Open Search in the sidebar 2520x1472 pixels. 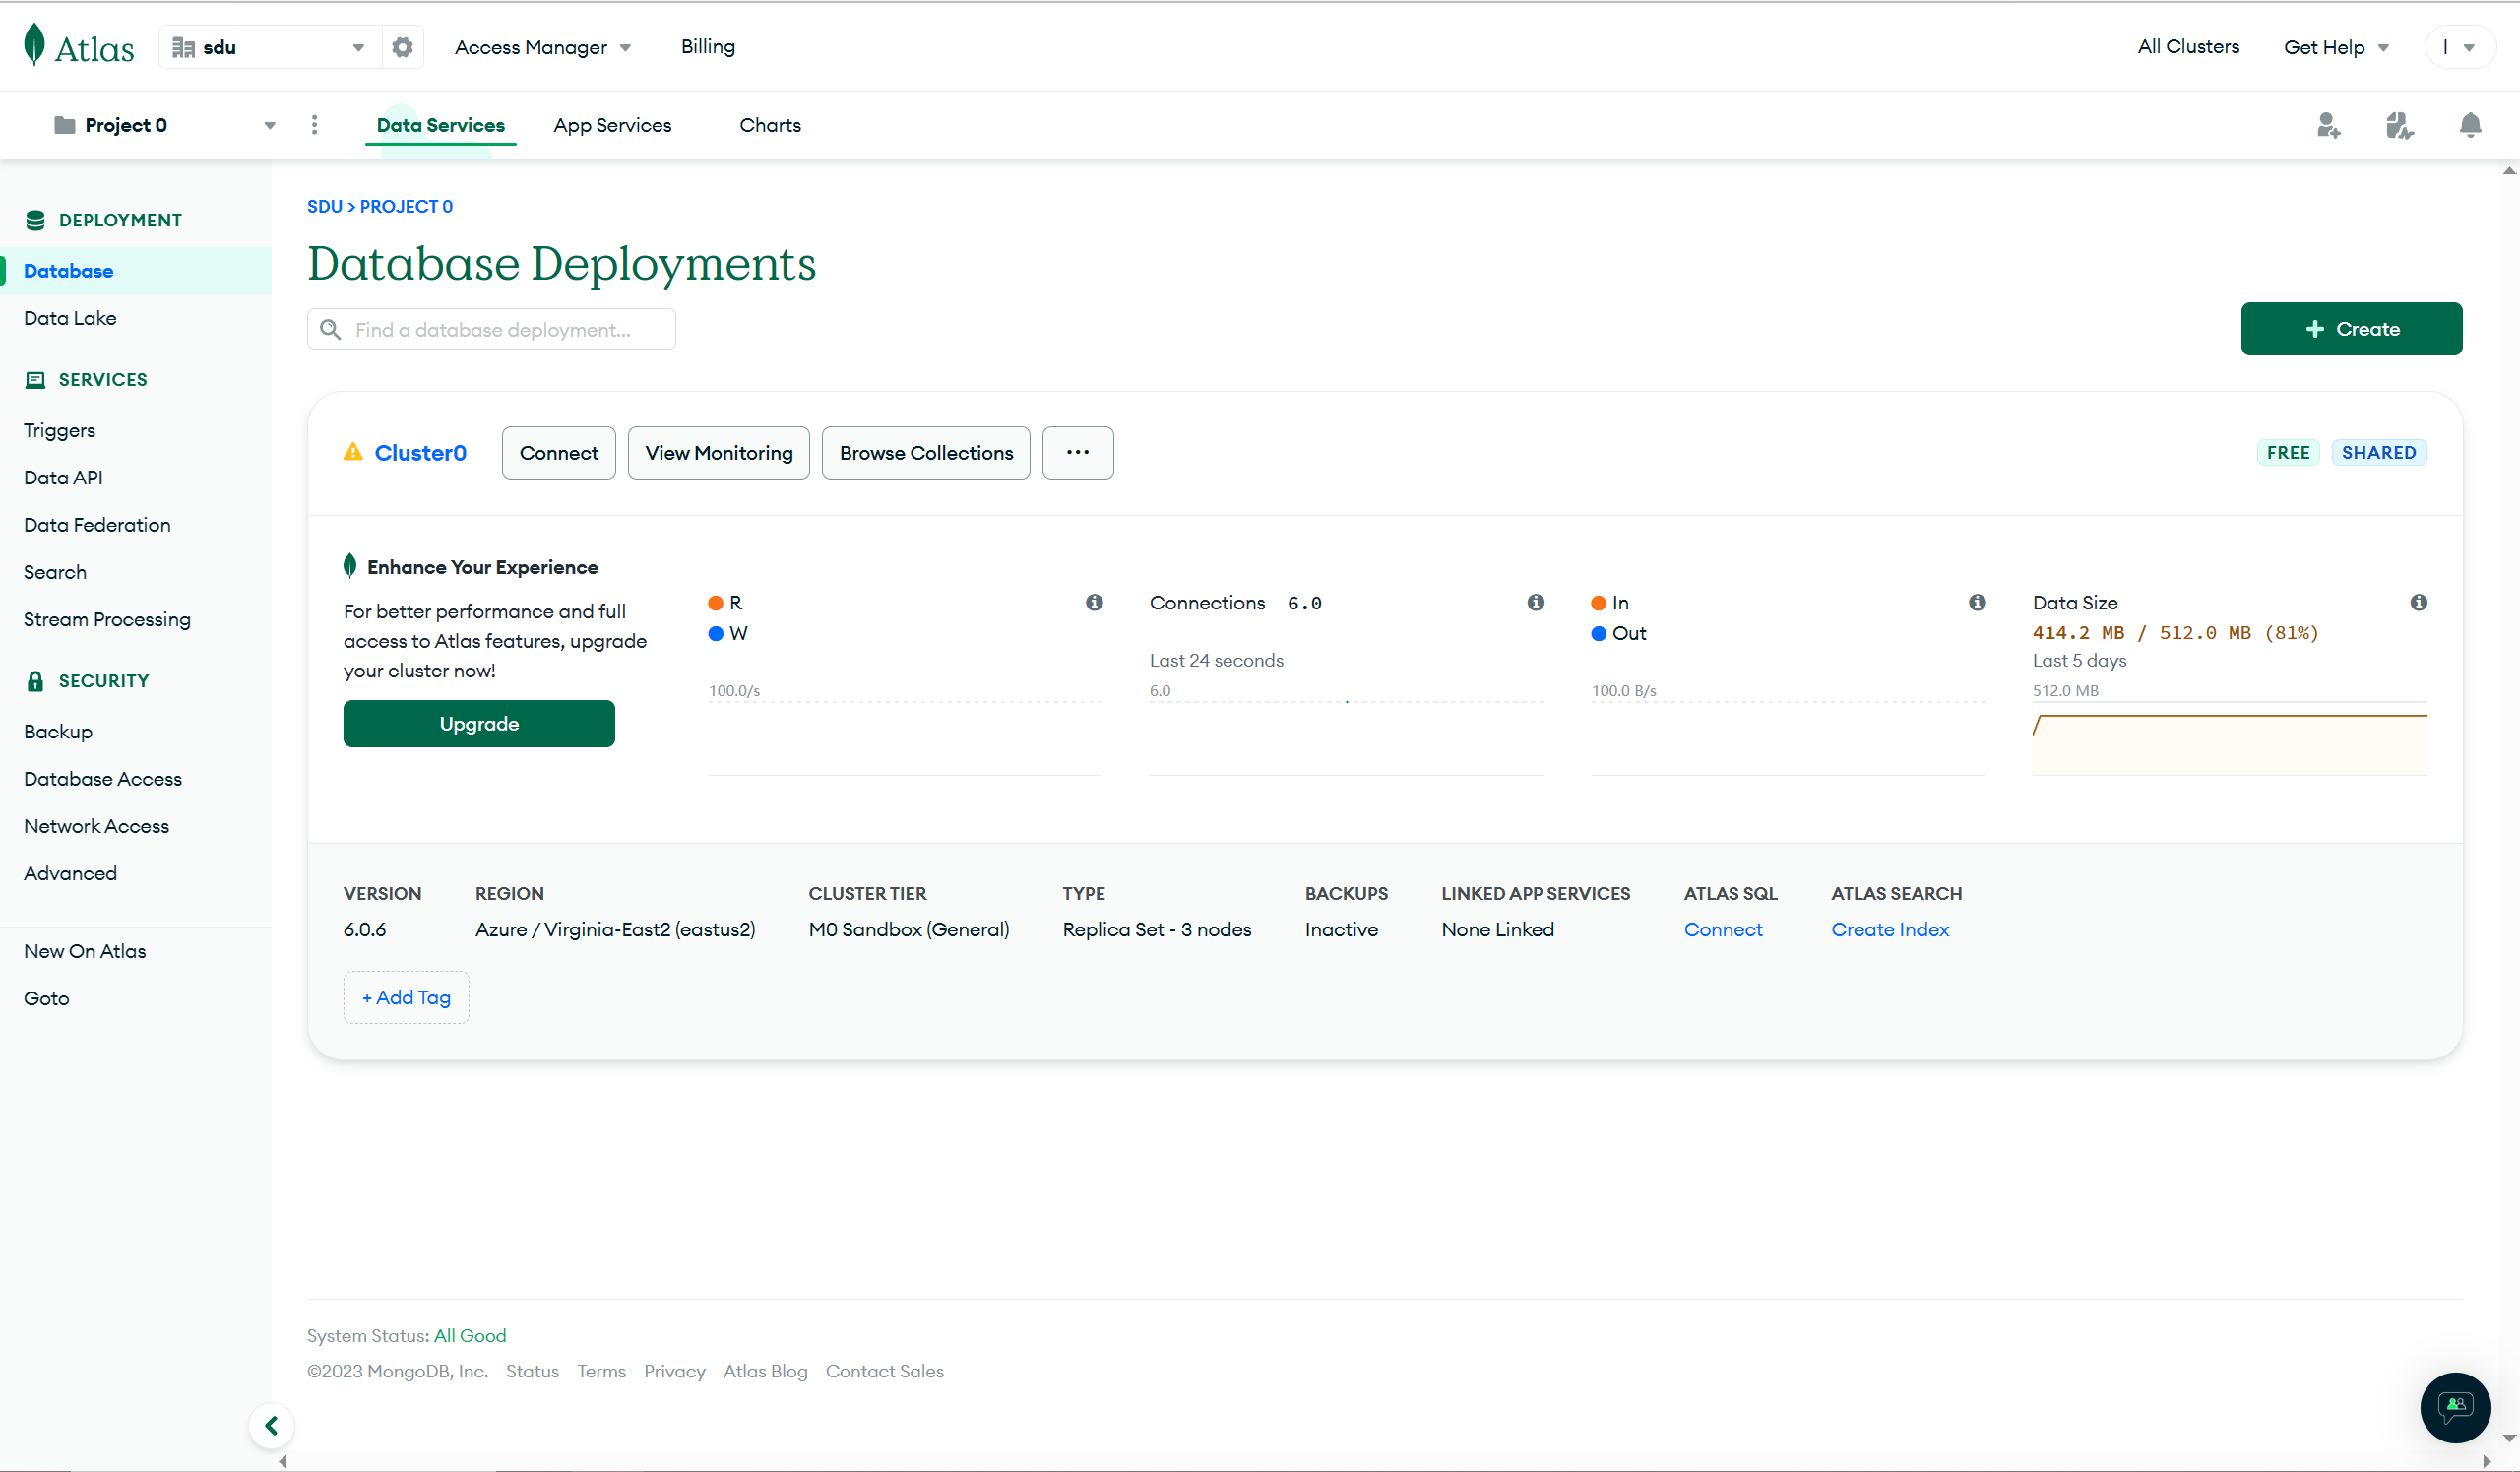55,572
